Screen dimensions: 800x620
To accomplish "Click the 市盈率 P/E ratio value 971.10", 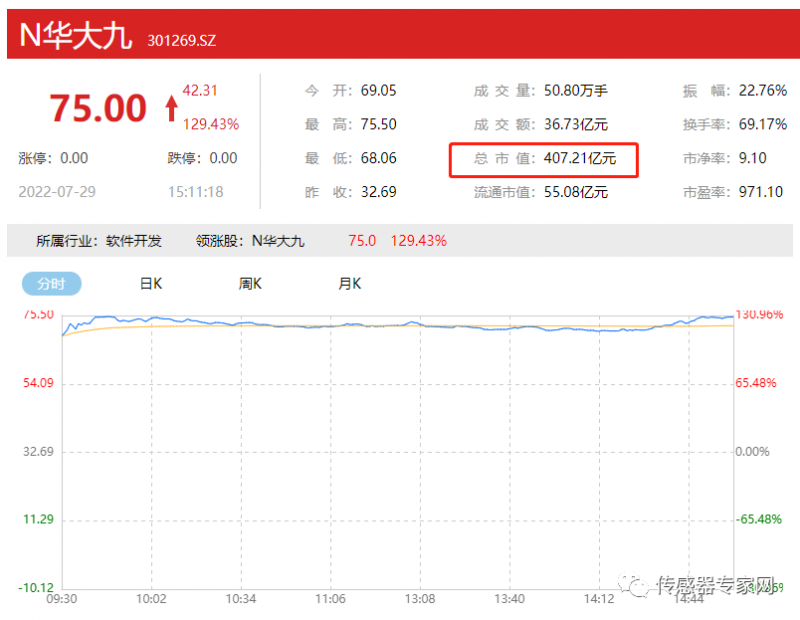I will [x=762, y=192].
